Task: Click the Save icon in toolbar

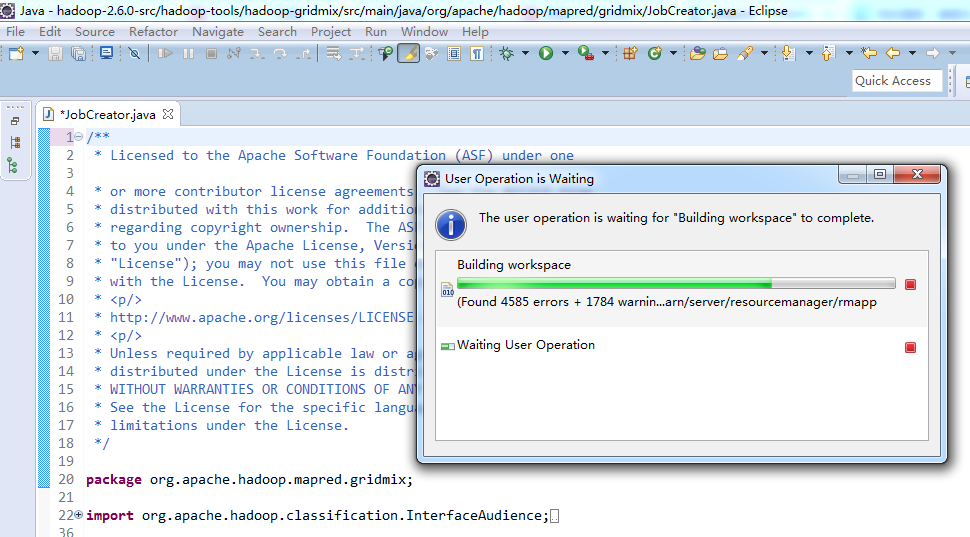Action: pyautogui.click(x=55, y=54)
